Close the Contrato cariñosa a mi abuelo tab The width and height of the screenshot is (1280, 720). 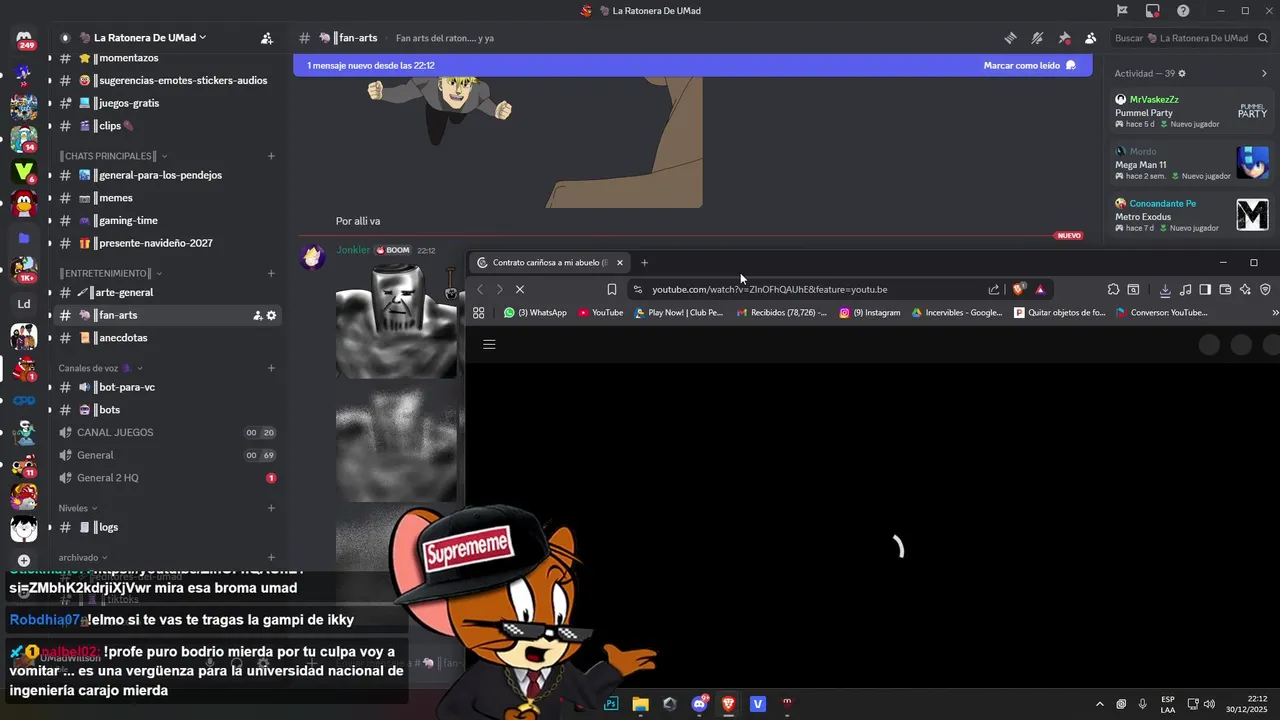click(619, 263)
